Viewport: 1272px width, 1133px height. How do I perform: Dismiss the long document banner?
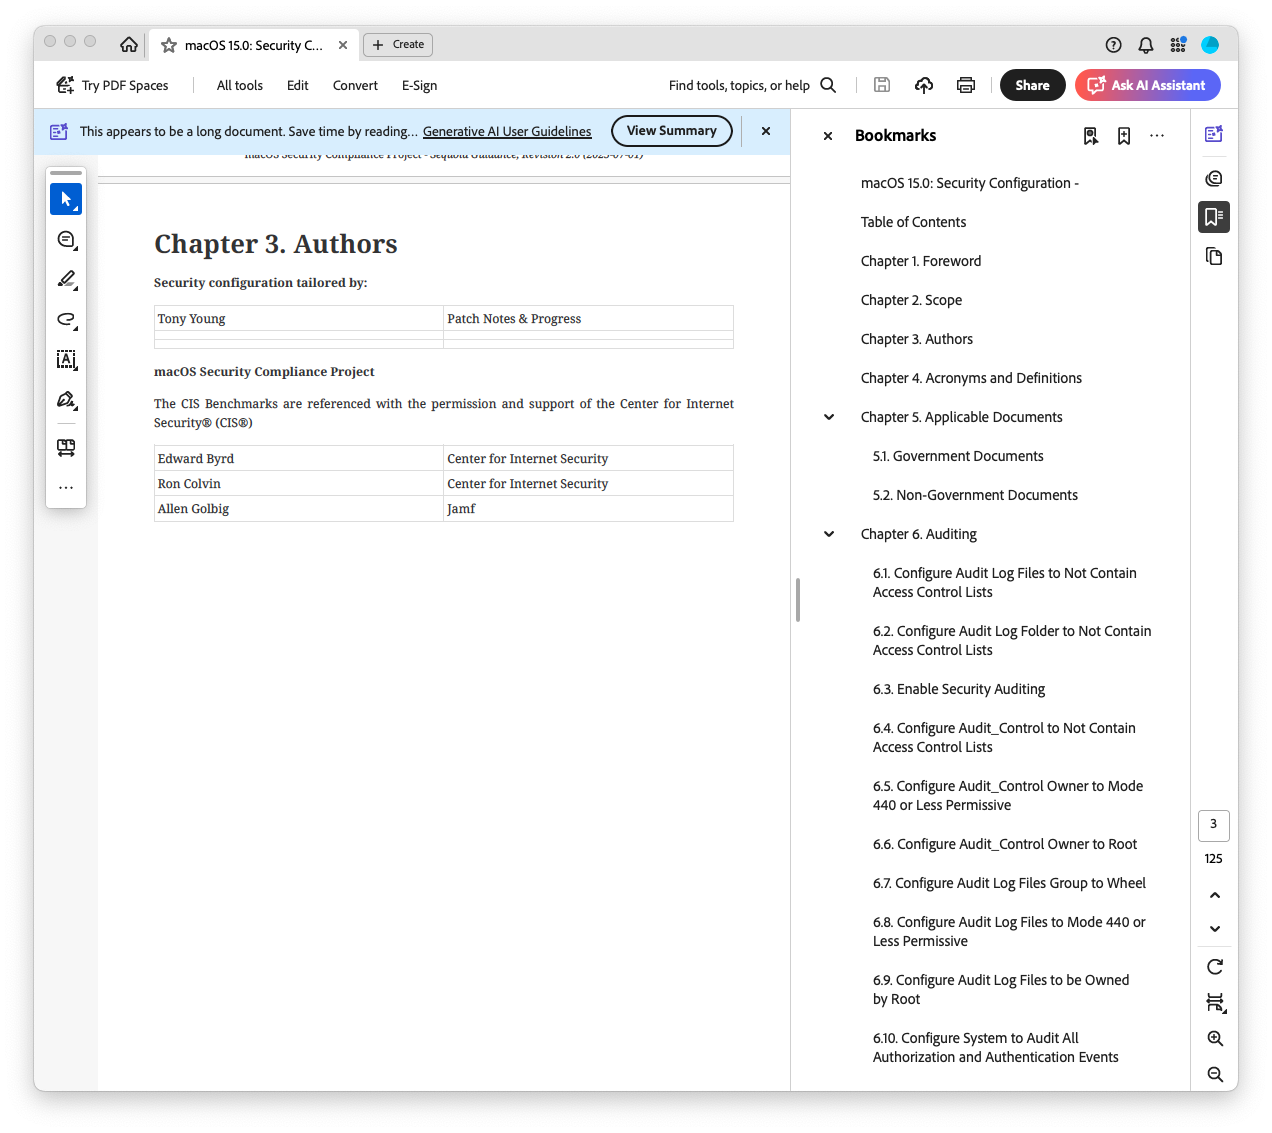tap(766, 131)
